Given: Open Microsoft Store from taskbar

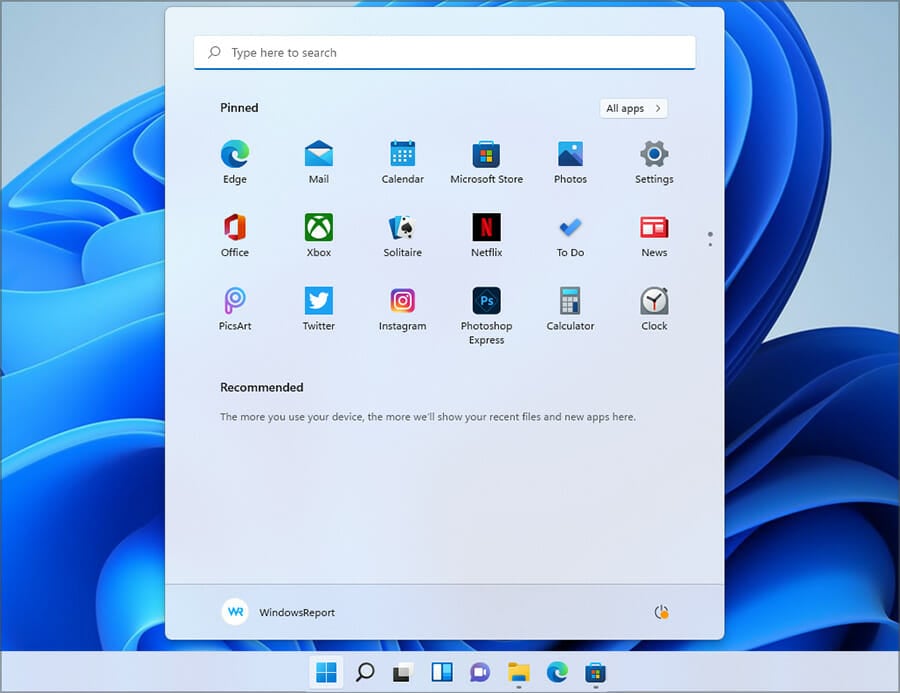Looking at the screenshot, I should 595,672.
